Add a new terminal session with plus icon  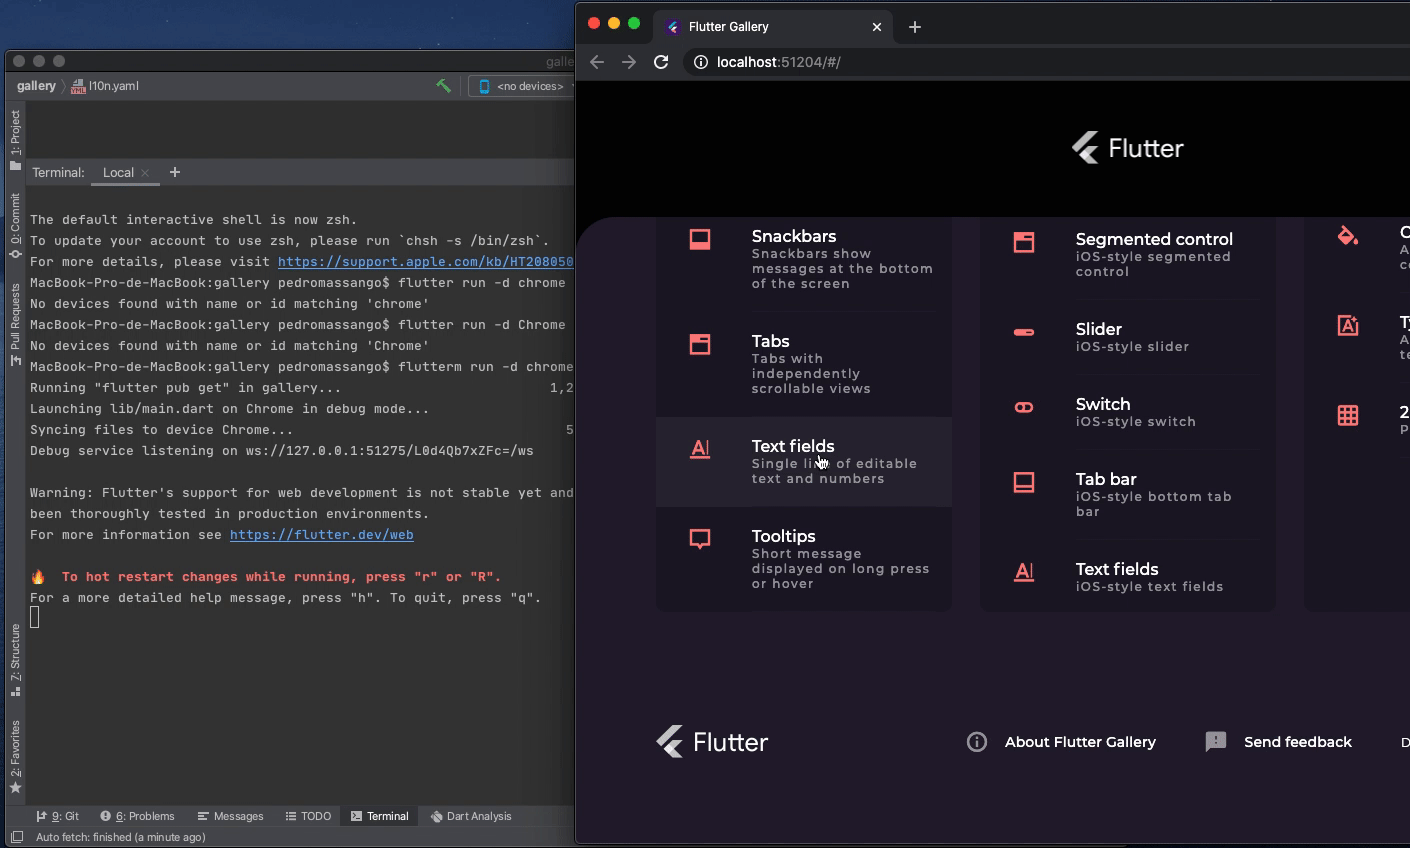[175, 172]
